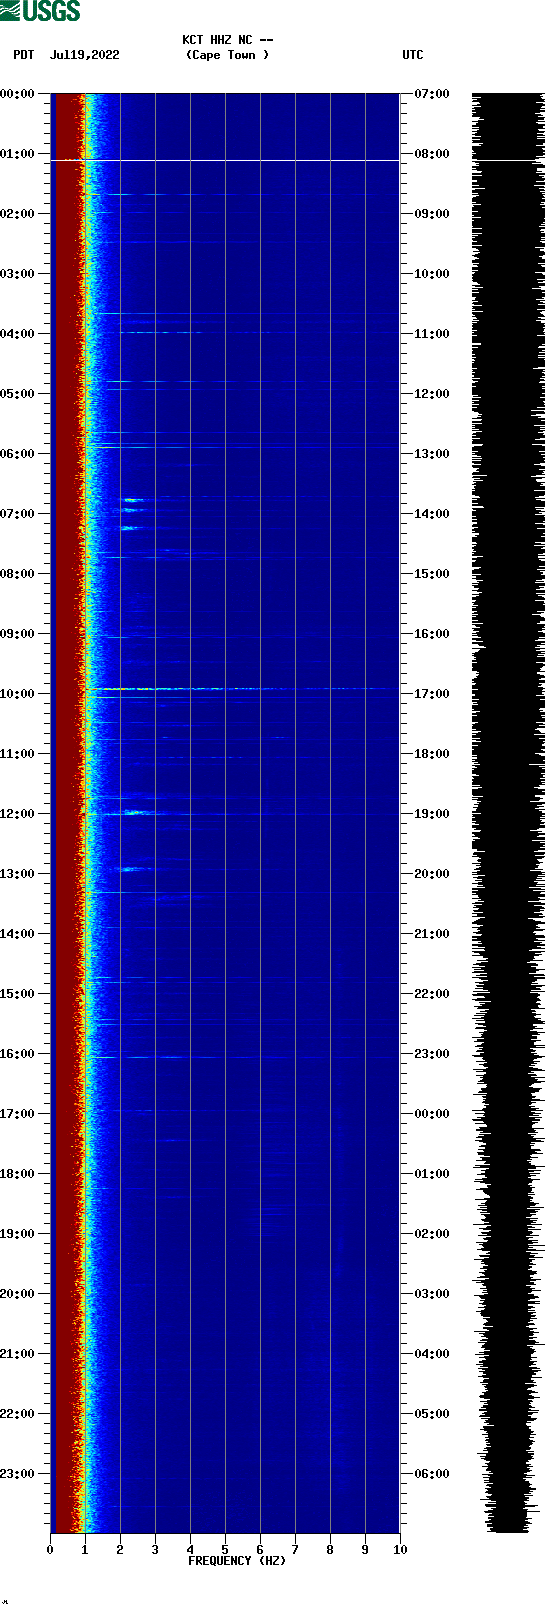This screenshot has width=552, height=1613.
Task: Click the 18:00 PDT time label on left axis
Action: 18,1174
